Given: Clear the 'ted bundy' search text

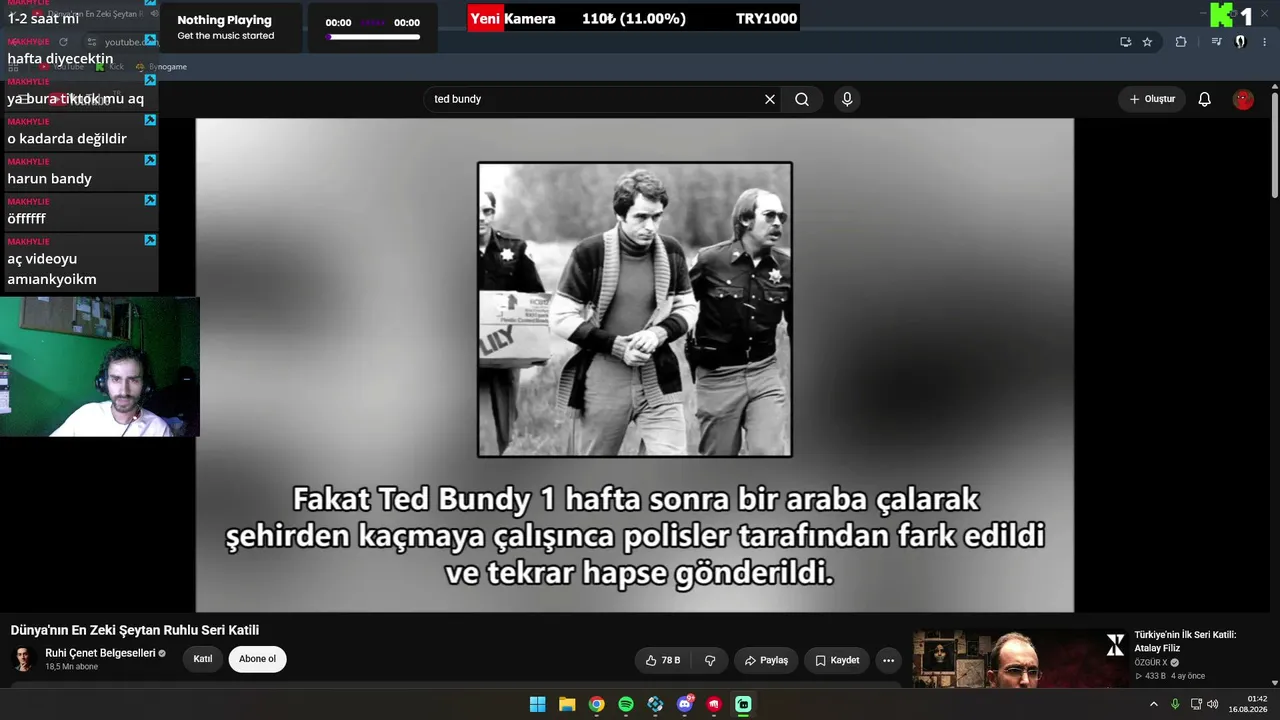Looking at the screenshot, I should (770, 99).
